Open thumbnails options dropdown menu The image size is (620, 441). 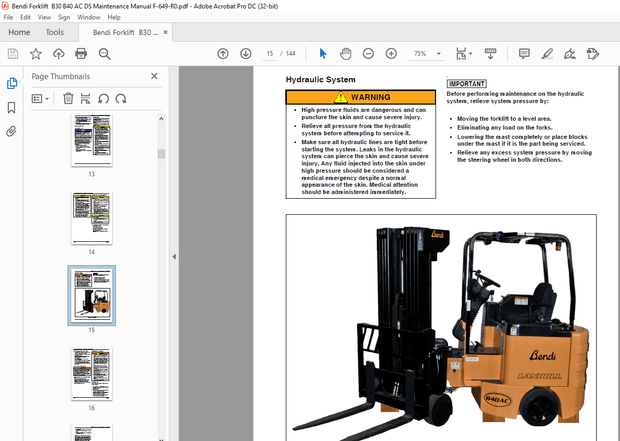click(40, 98)
